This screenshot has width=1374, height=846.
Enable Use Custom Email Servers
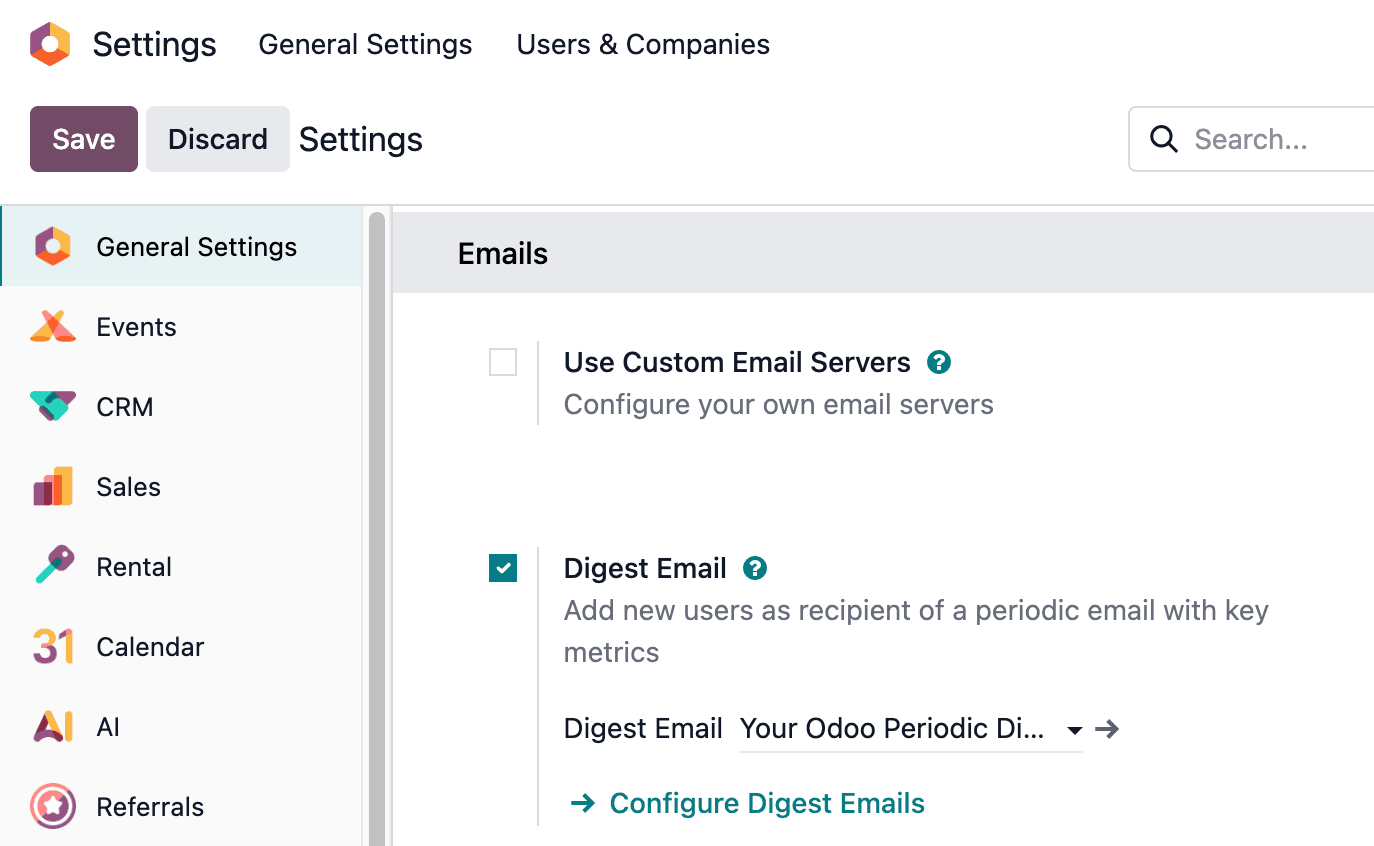pos(502,362)
